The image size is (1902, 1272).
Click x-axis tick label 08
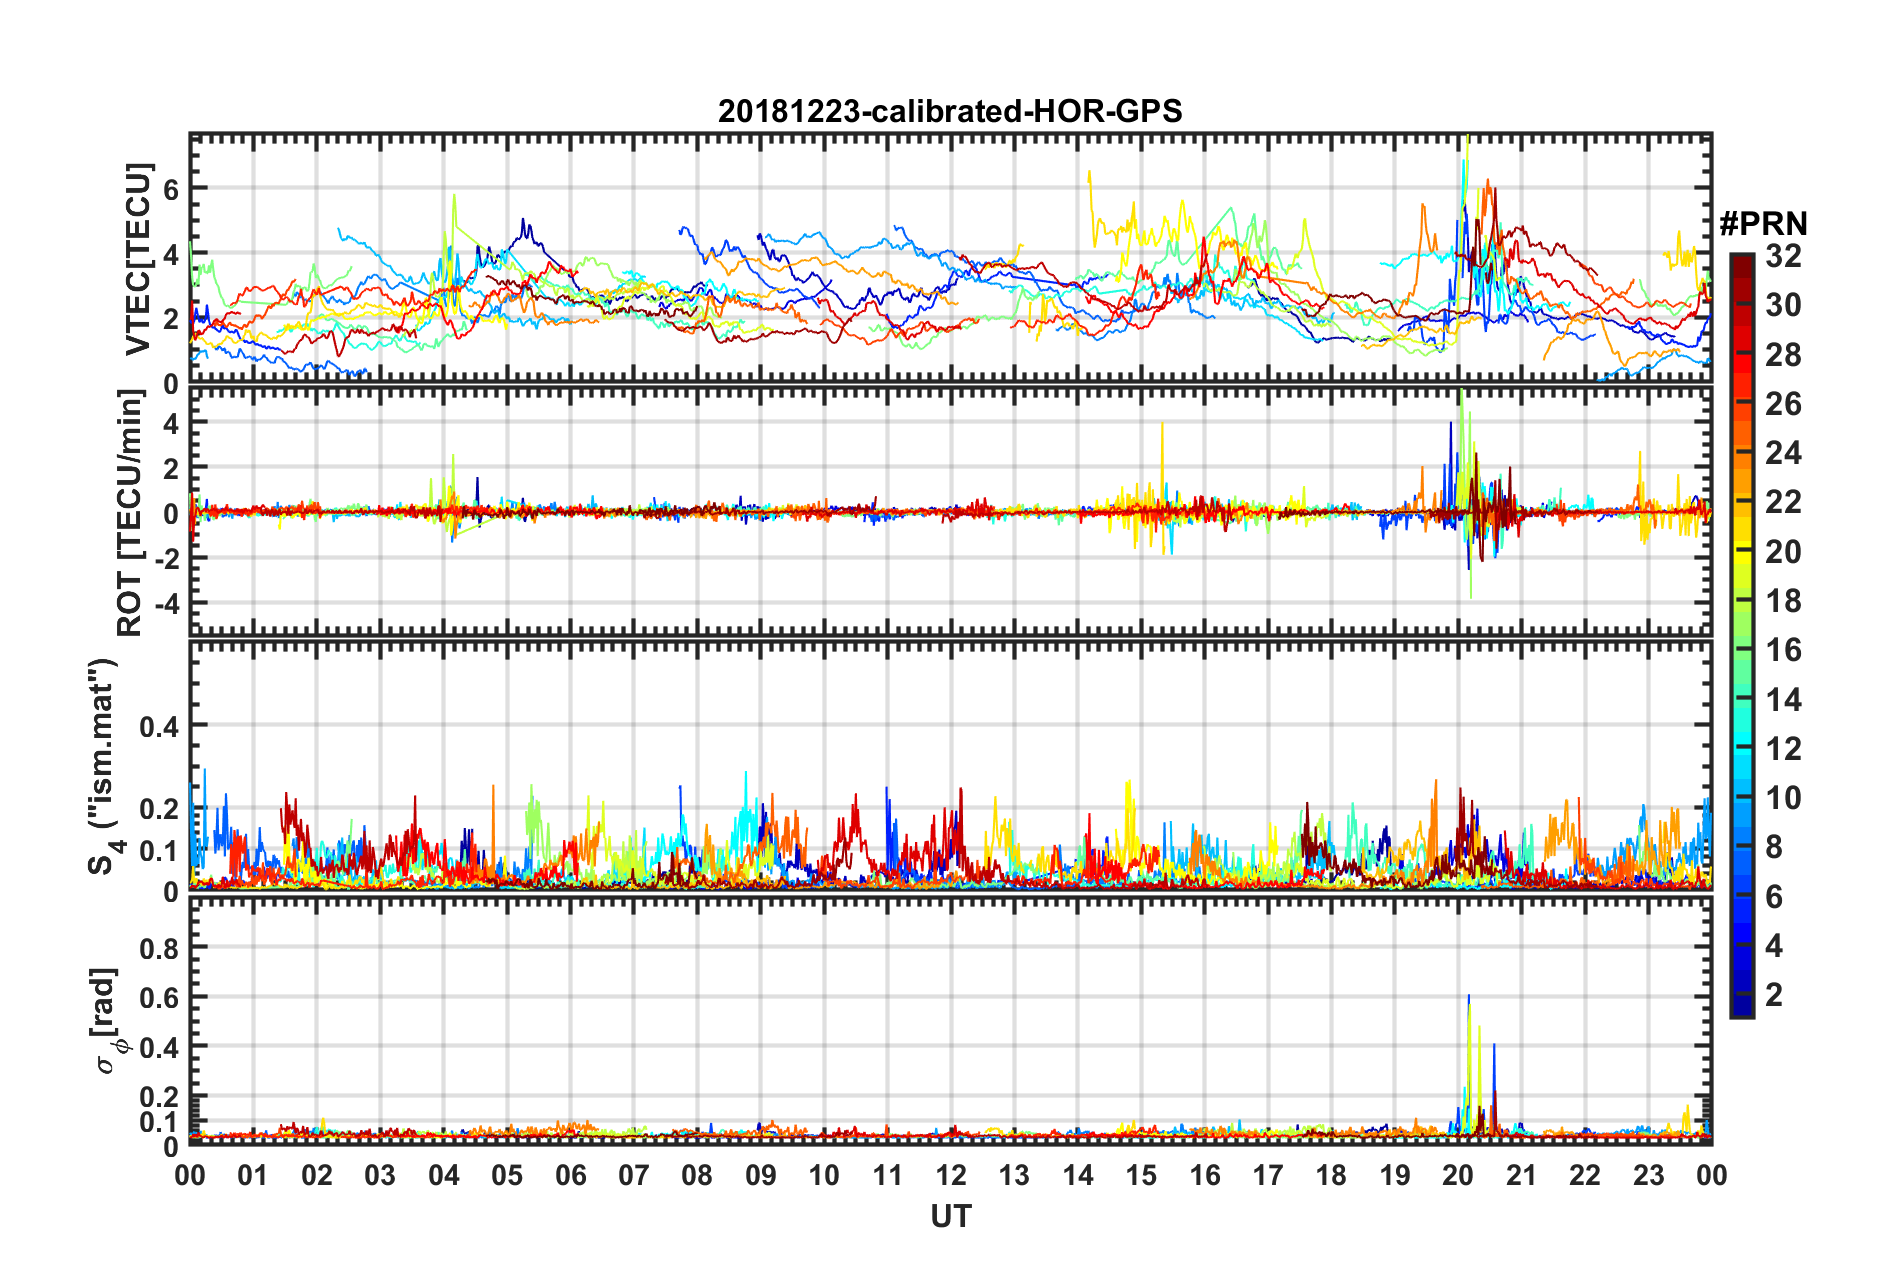pyautogui.click(x=697, y=1175)
